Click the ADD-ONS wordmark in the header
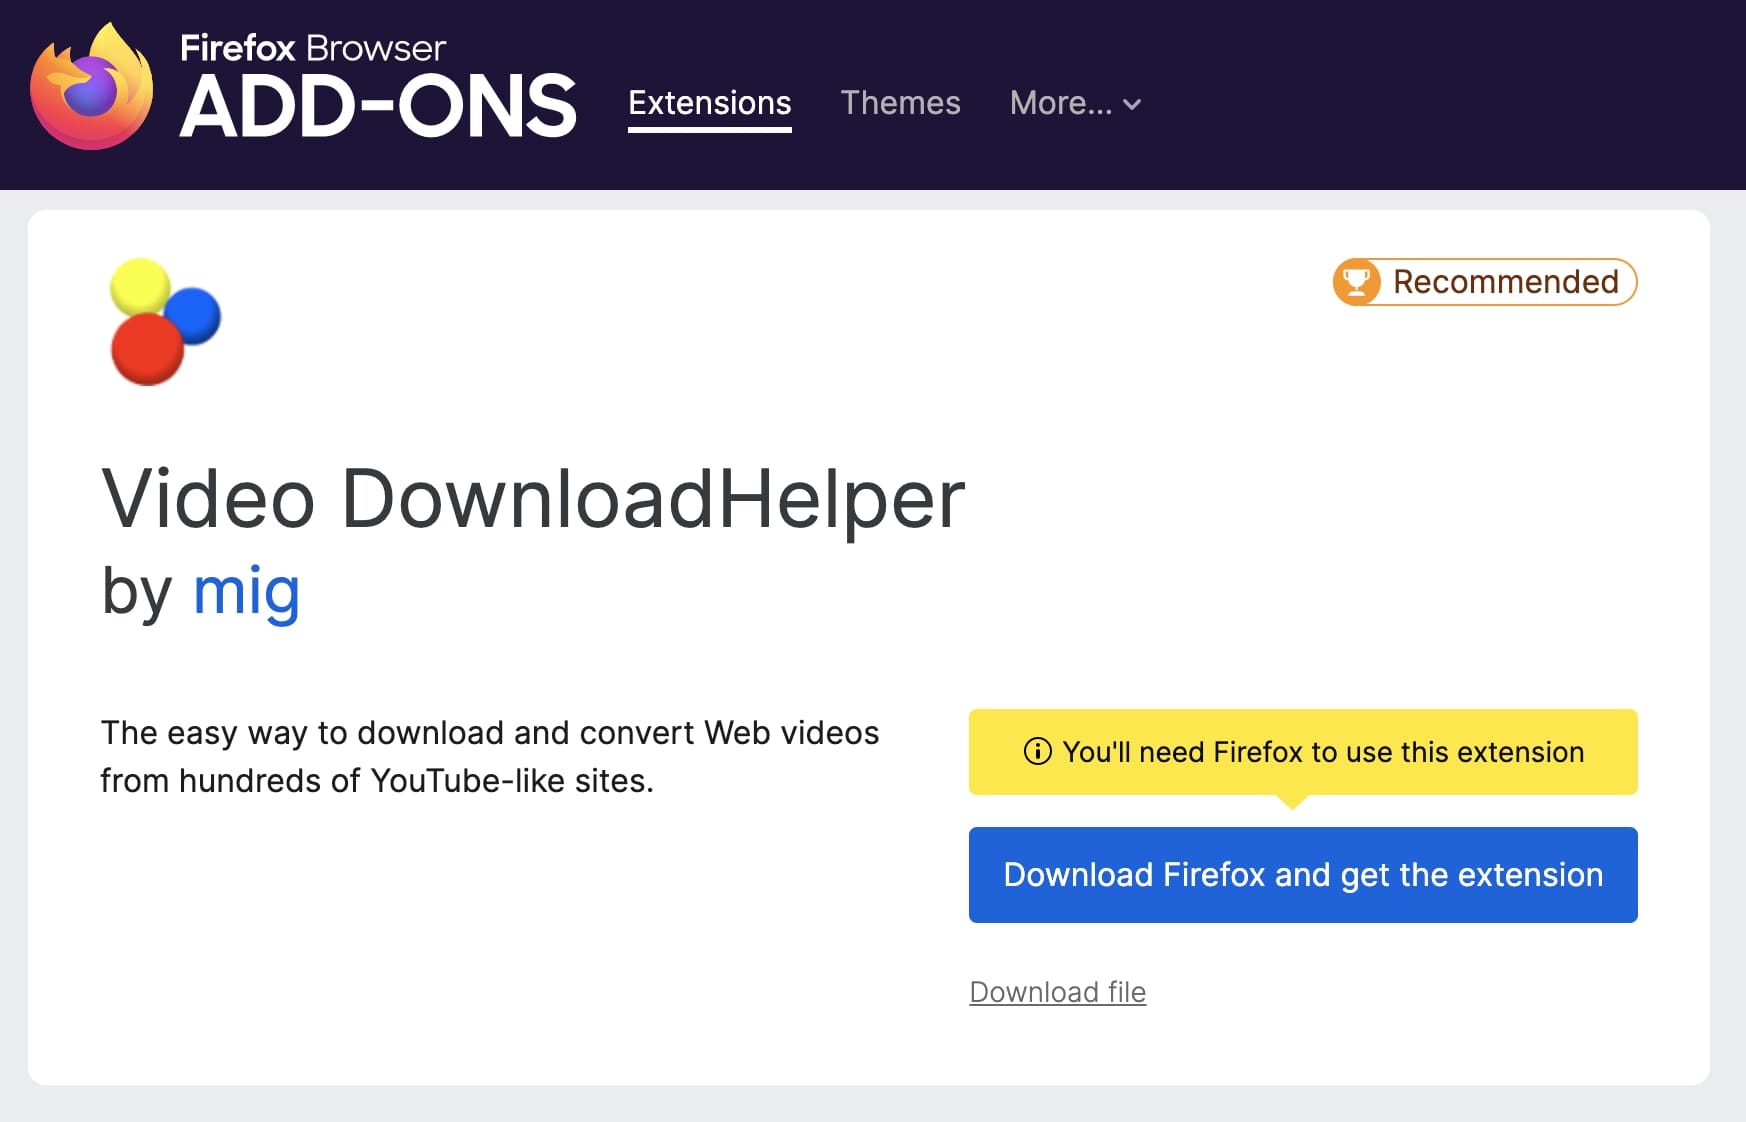This screenshot has height=1122, width=1746. click(378, 108)
